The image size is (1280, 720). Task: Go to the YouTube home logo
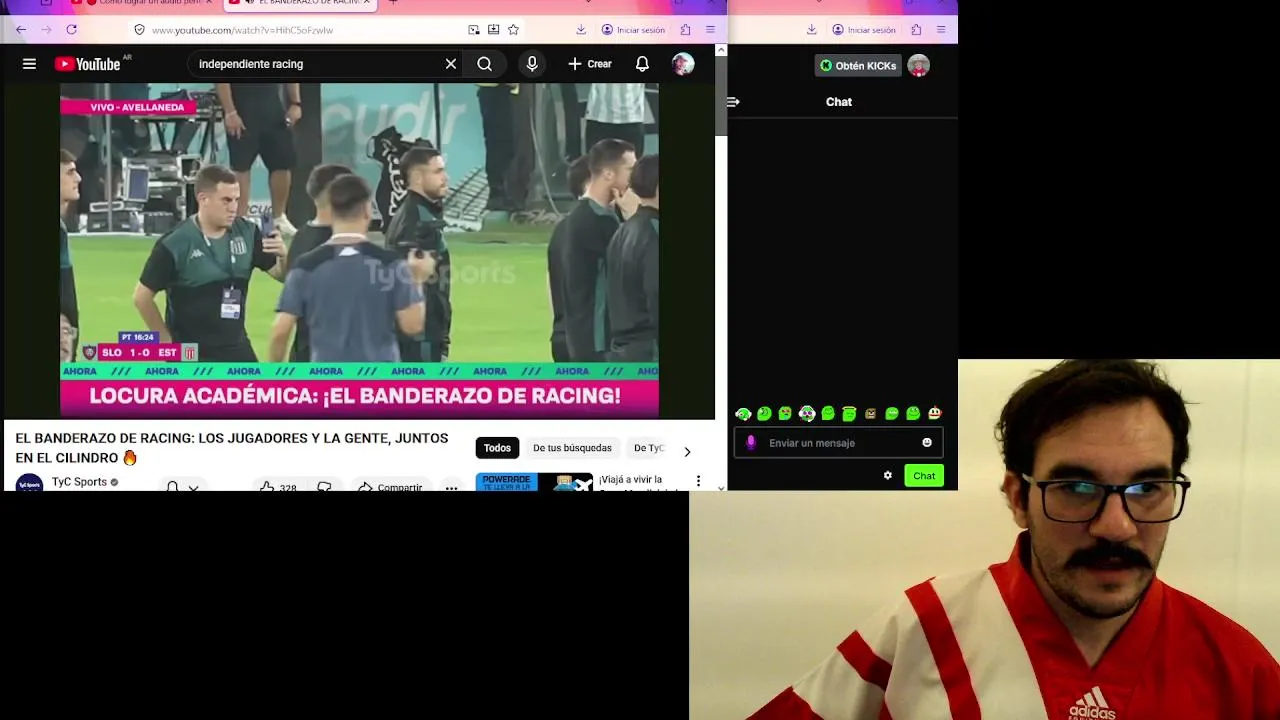click(x=88, y=64)
